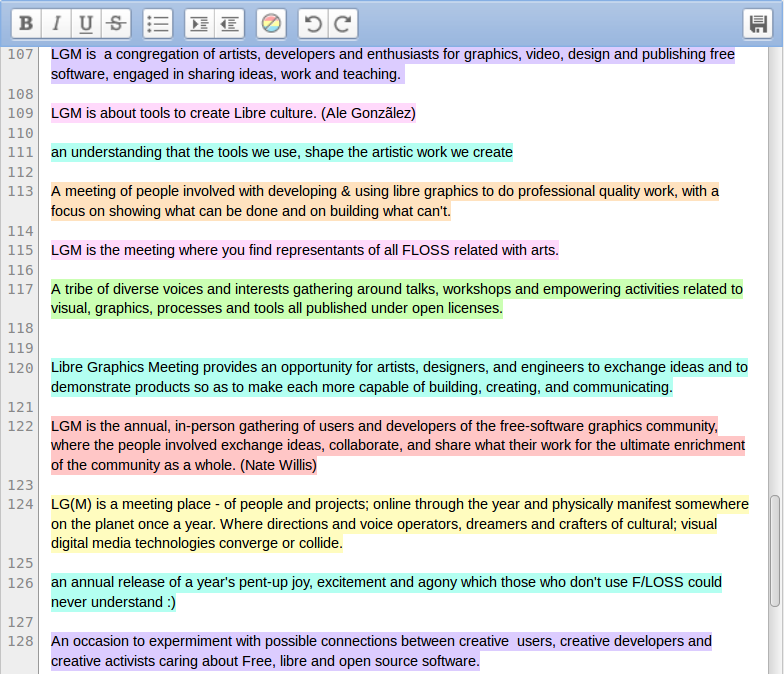The width and height of the screenshot is (784, 674).
Task: Click line number 122 in gutter
Action: (x=20, y=426)
